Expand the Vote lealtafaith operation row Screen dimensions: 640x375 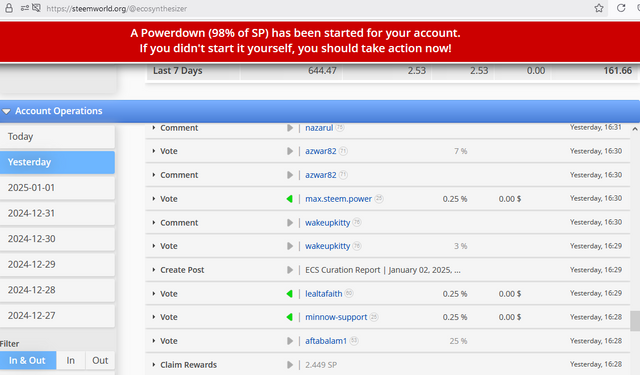click(x=154, y=294)
